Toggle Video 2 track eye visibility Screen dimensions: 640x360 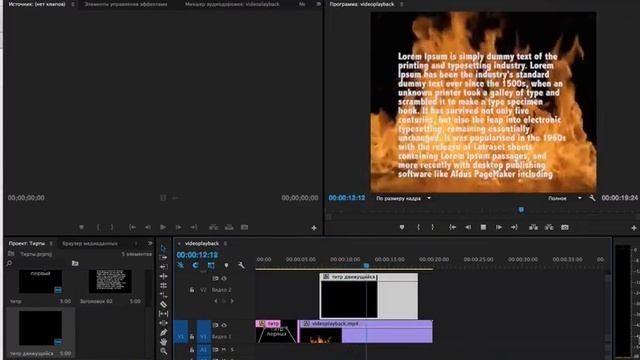(224, 278)
